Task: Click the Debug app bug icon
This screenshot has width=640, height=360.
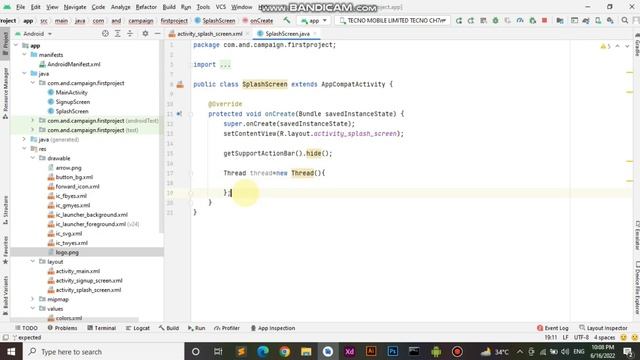Action: (x=495, y=20)
